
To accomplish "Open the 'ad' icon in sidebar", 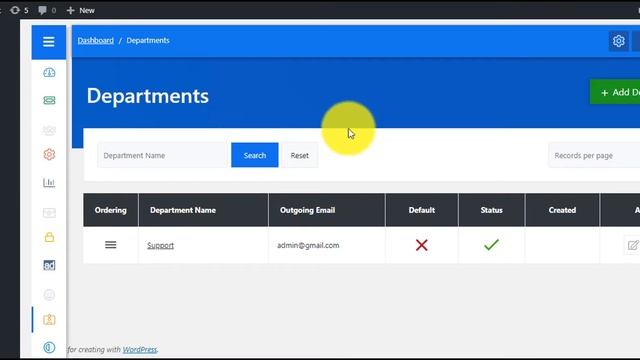I will click(49, 265).
